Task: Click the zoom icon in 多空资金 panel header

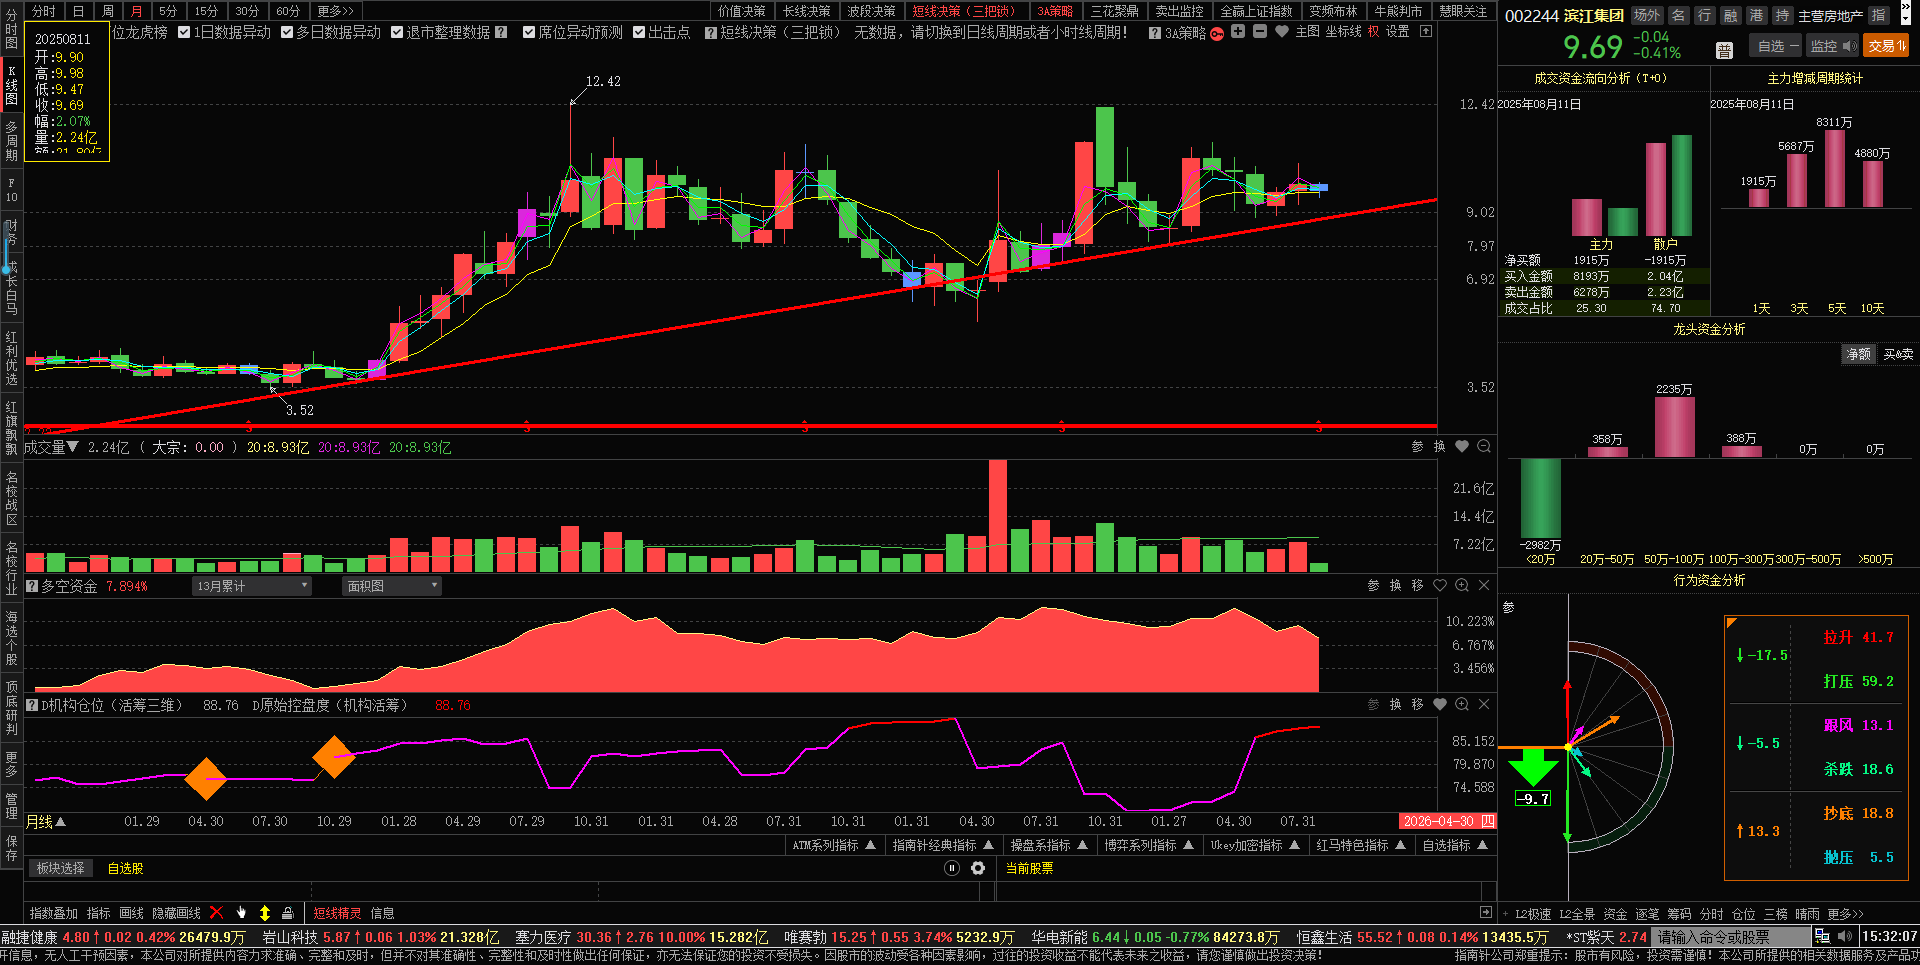Action: click(x=1462, y=585)
